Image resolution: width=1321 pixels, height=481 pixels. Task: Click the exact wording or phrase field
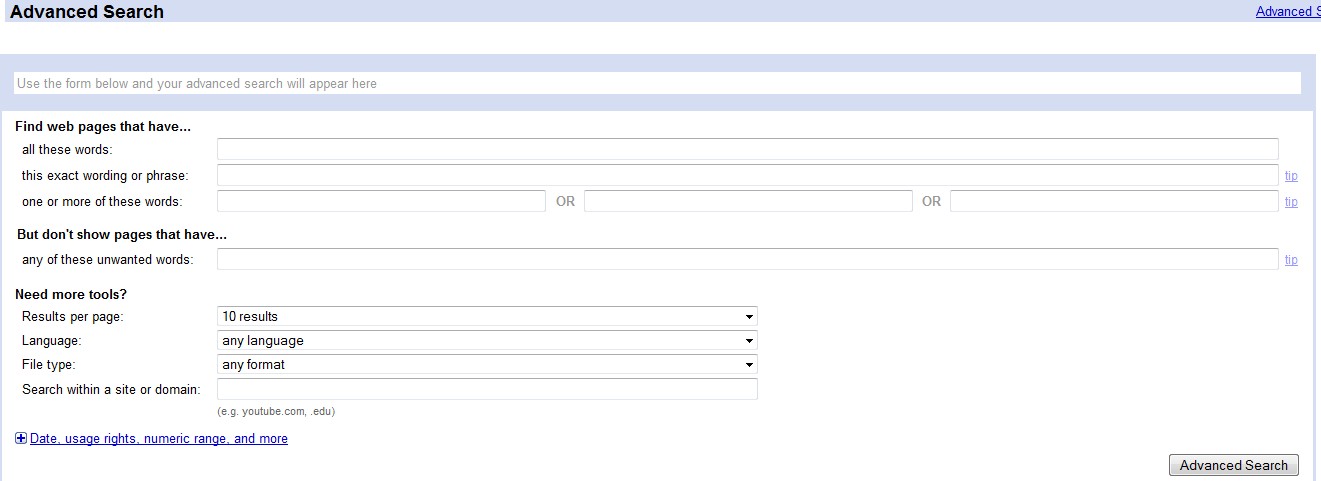click(748, 175)
